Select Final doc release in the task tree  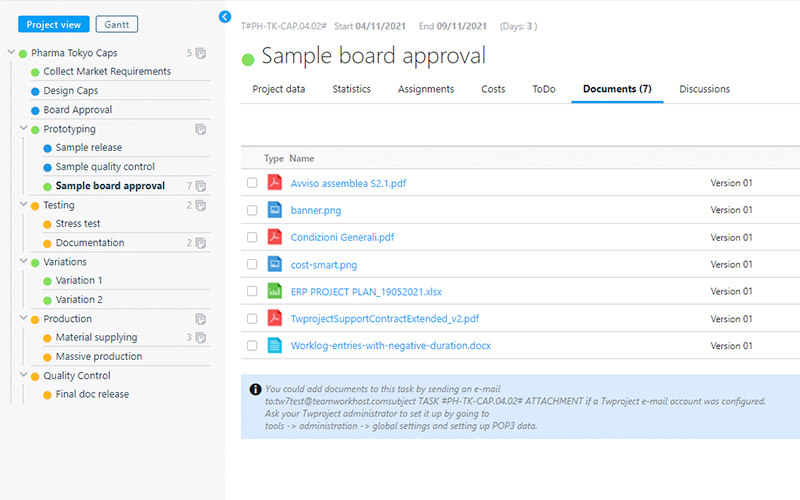pyautogui.click(x=92, y=394)
